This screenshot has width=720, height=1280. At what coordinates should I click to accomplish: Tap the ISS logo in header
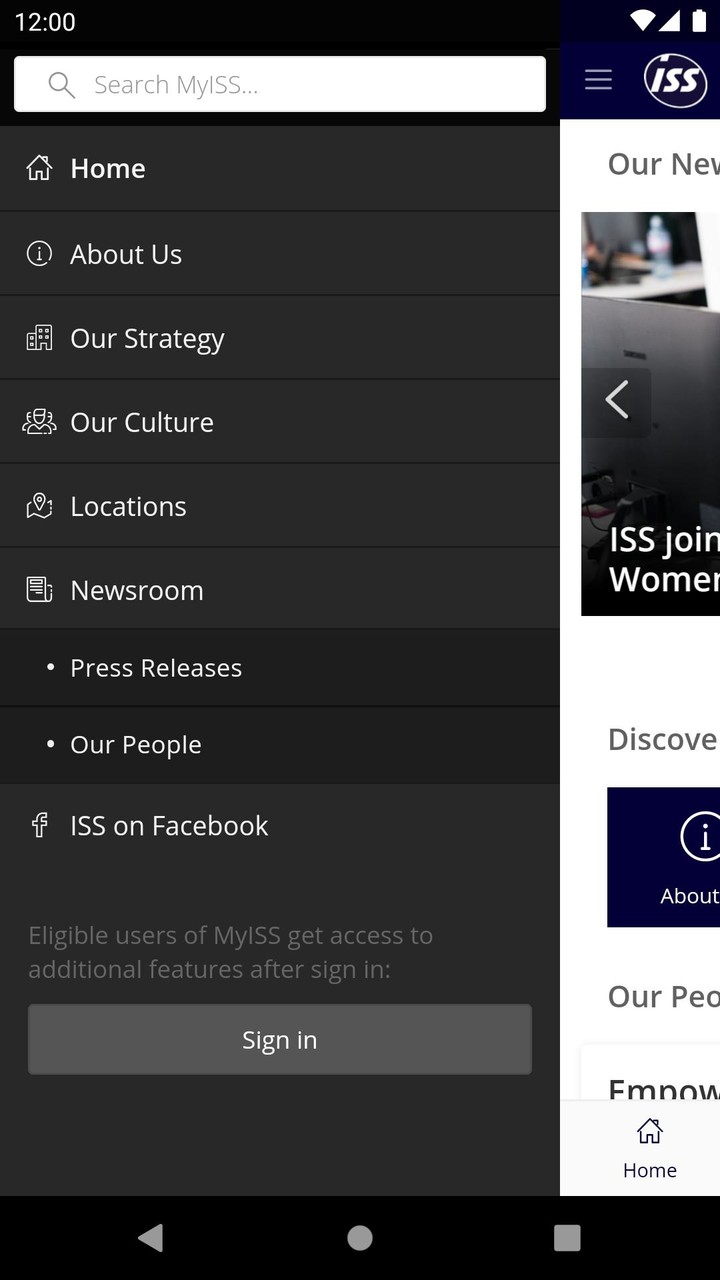pyautogui.click(x=675, y=80)
